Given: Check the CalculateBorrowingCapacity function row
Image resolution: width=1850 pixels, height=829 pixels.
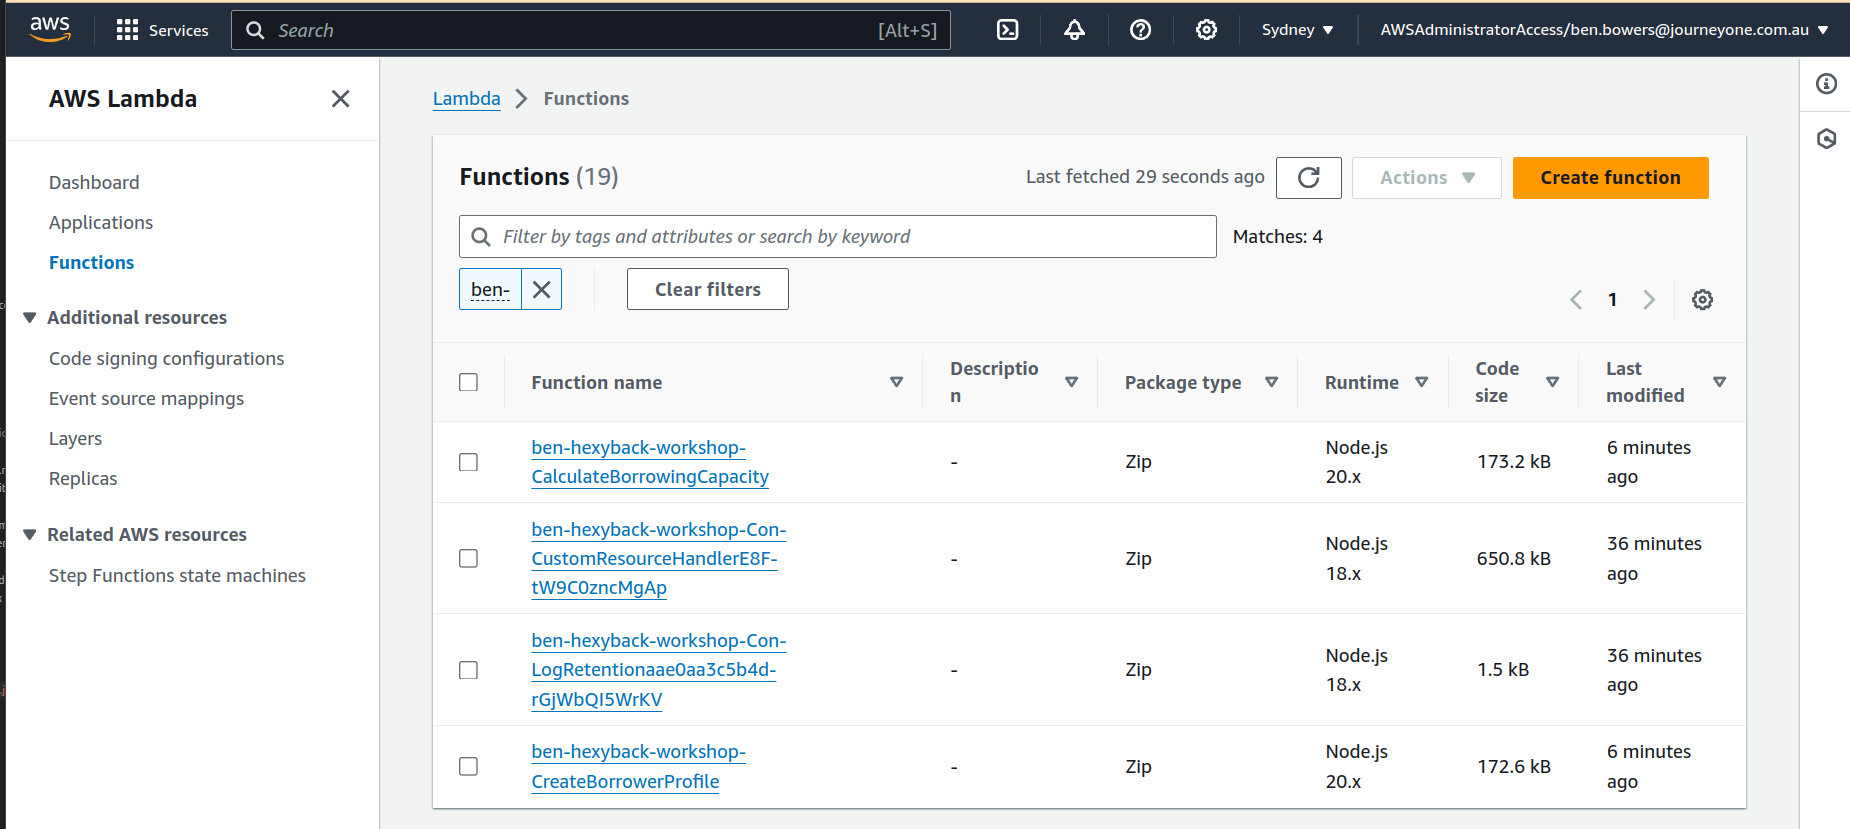Looking at the screenshot, I should point(468,462).
